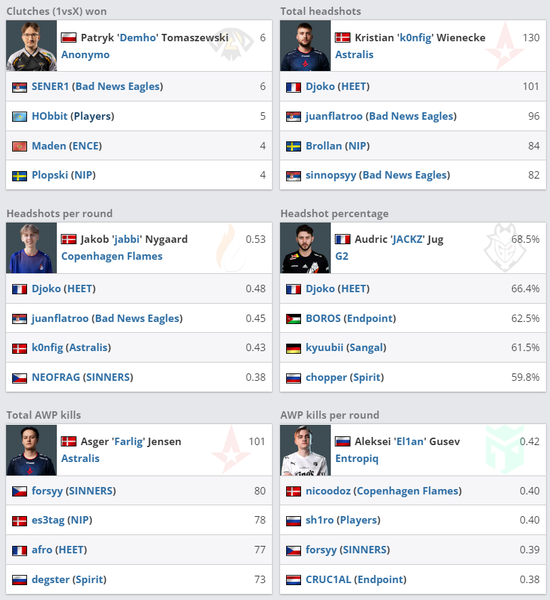This screenshot has height=600, width=550.
Task: Open JACKZ's player photo
Action: 305,248
